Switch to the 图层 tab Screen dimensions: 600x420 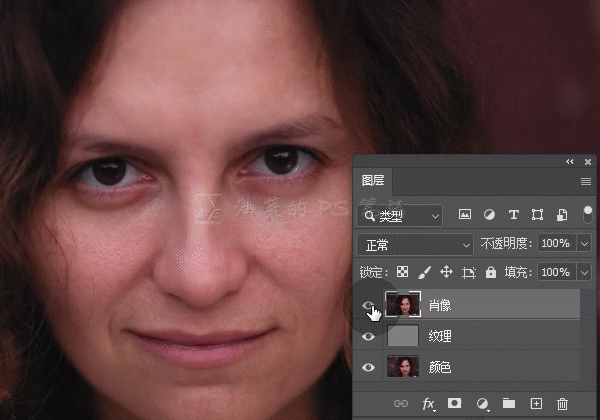click(373, 180)
